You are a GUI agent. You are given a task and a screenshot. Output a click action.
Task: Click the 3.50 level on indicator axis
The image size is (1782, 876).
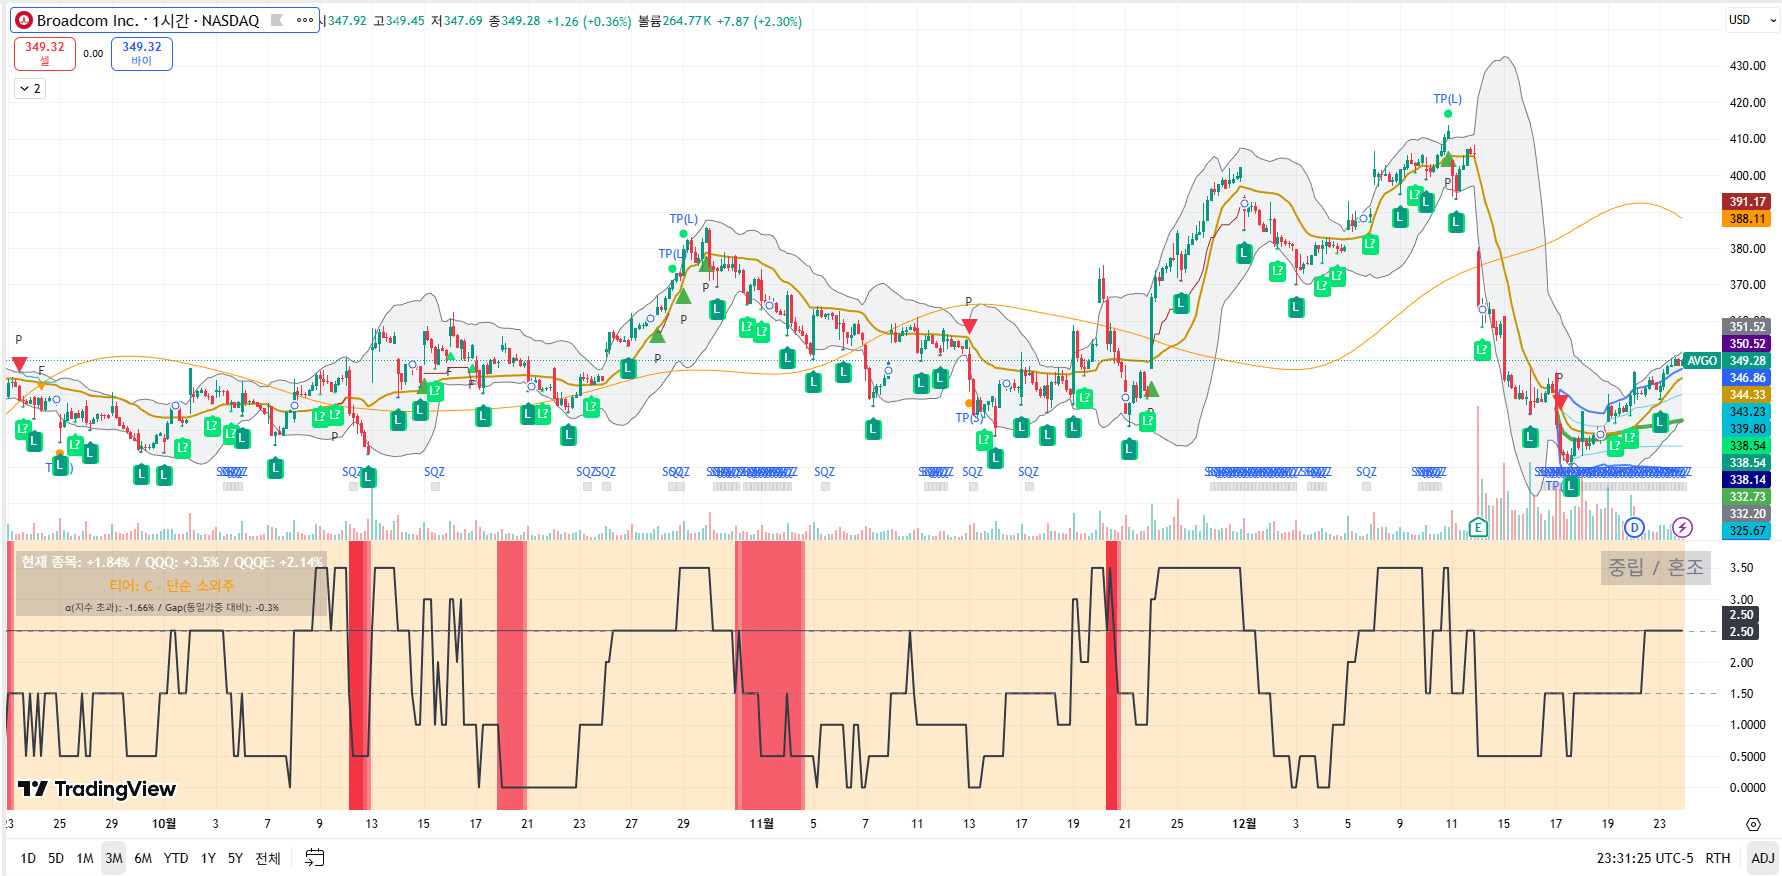pos(1741,568)
